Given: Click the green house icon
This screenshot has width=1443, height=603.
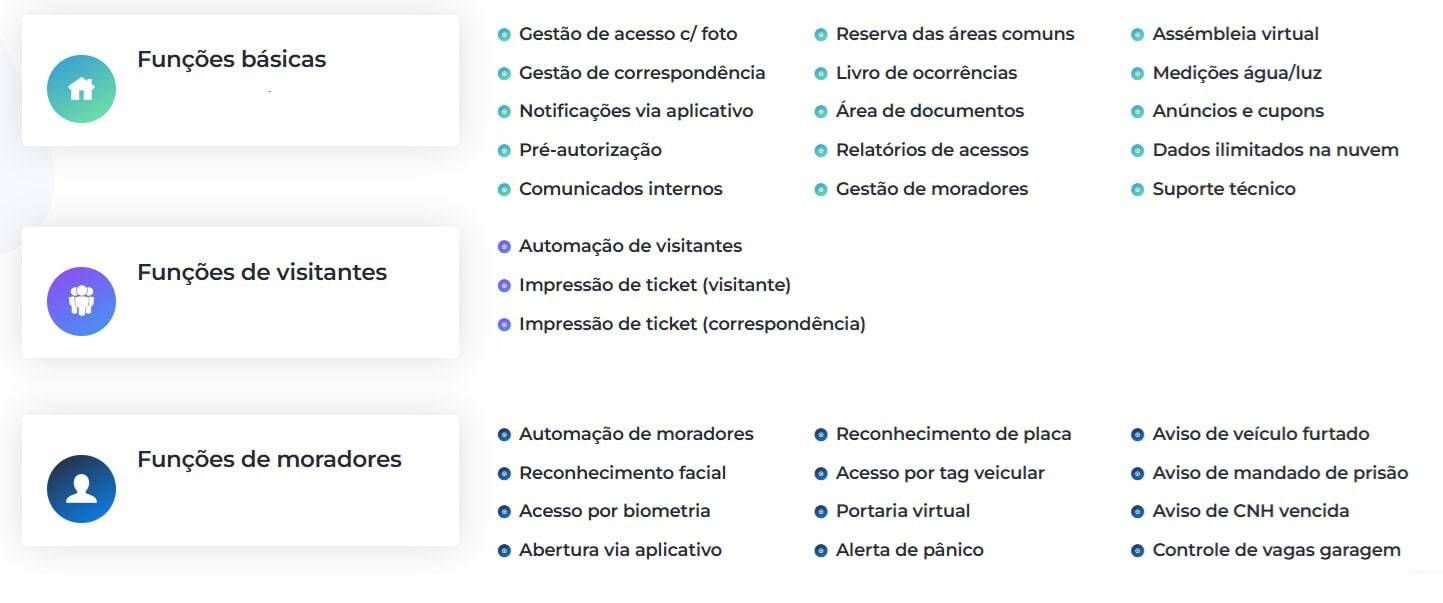Looking at the screenshot, I should pos(81,89).
